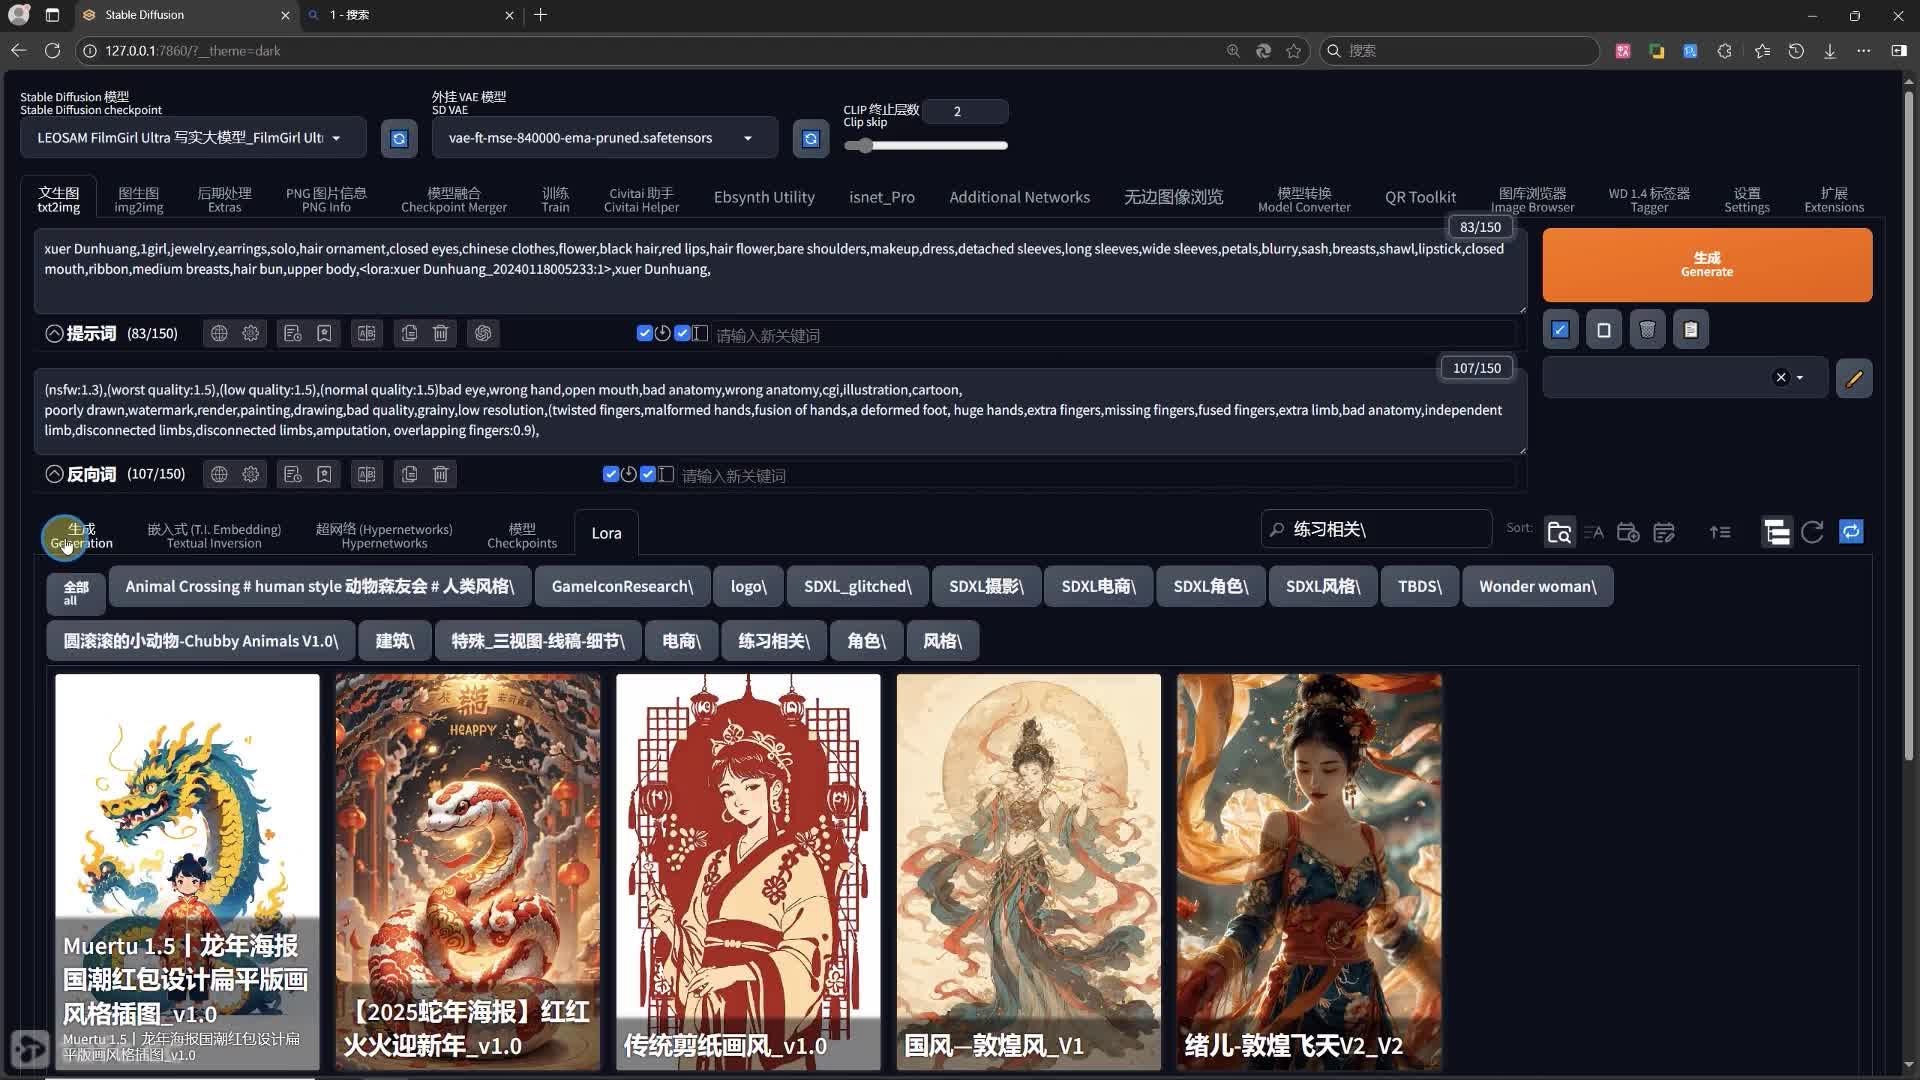Click the clipboard paste icon below Generate
Screen dimensions: 1920x1080
click(1691, 330)
